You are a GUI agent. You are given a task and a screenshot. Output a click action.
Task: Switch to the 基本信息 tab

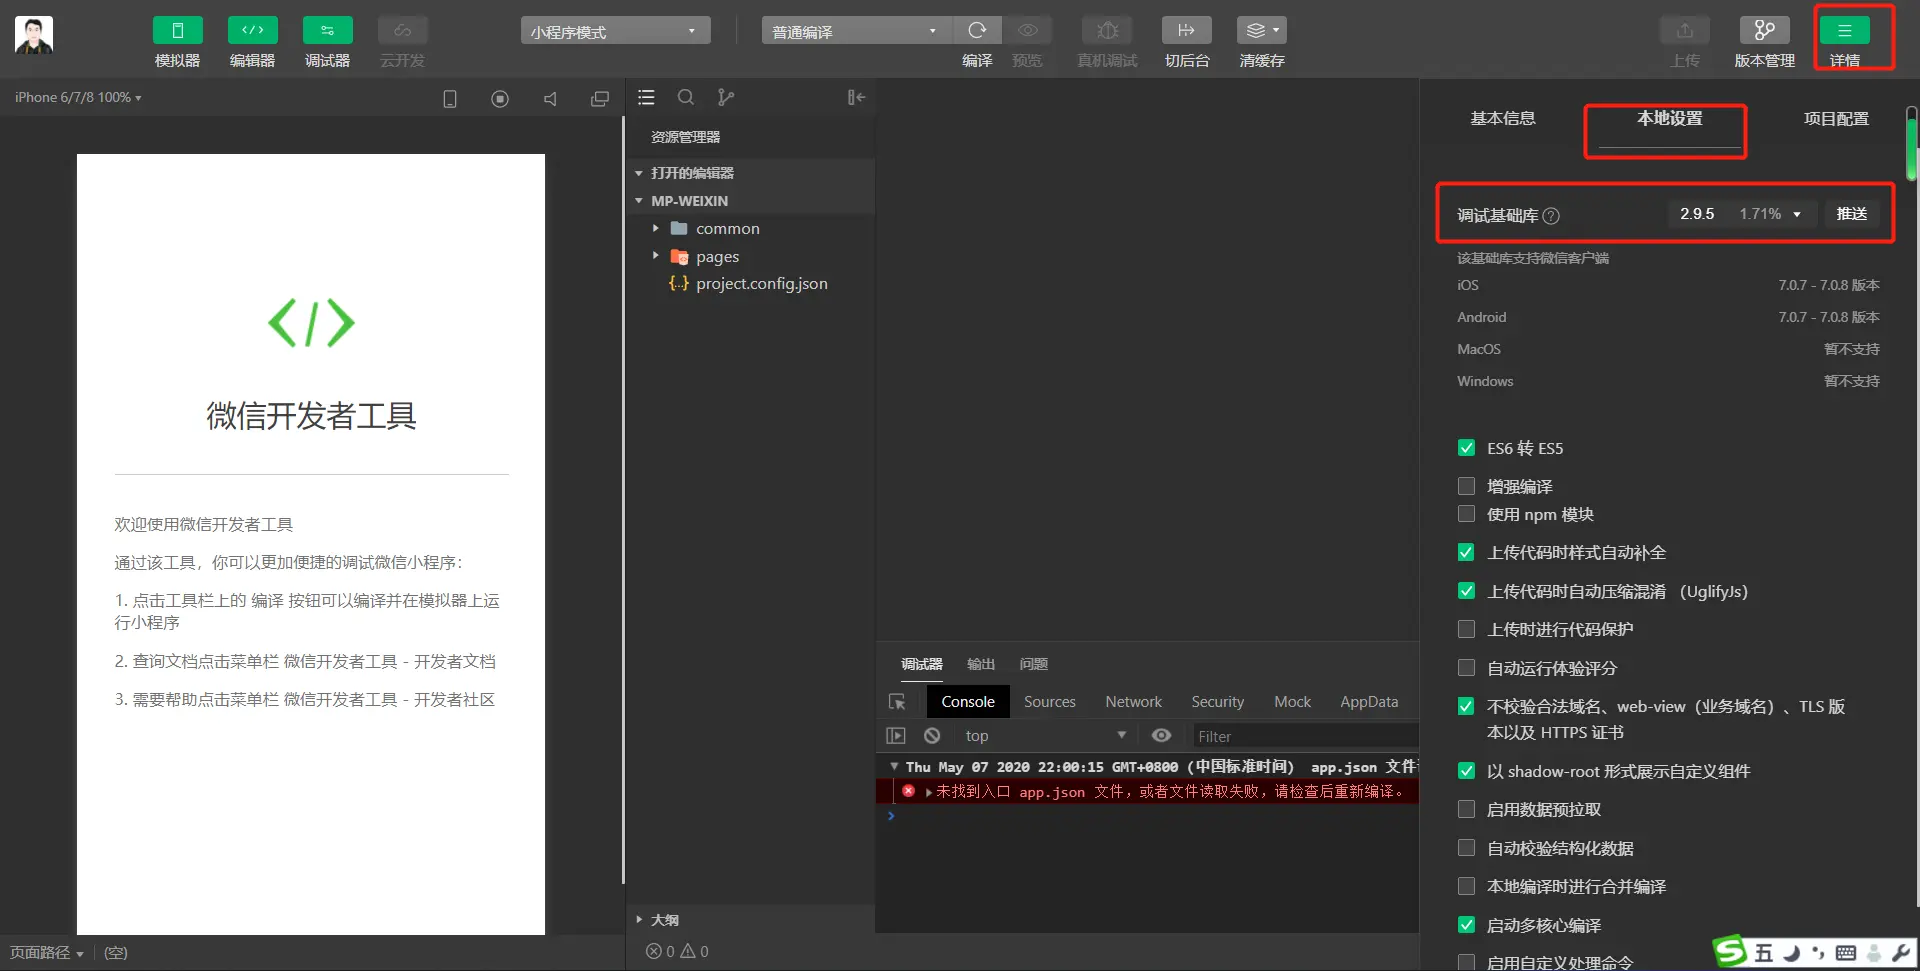(x=1502, y=118)
